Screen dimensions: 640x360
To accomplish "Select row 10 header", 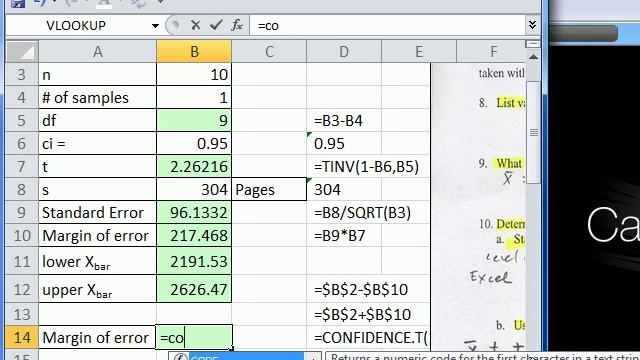I will click(22, 236).
